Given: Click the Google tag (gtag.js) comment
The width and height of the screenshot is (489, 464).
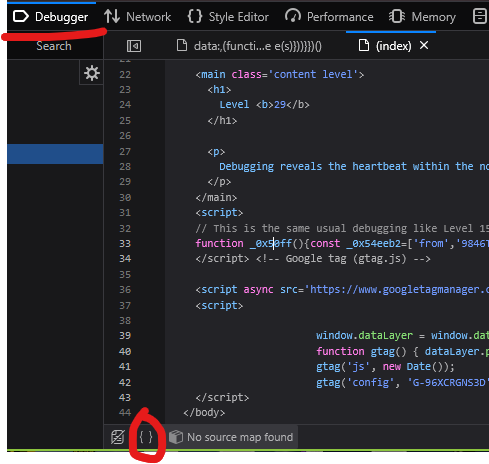Looking at the screenshot, I should click(343, 259).
